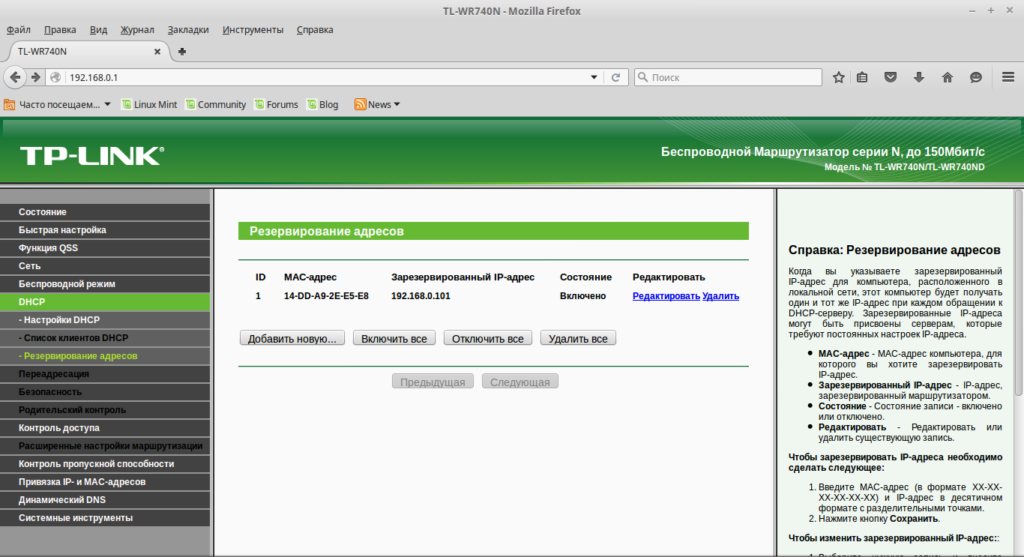
Task: Open Переадресация in sidebar
Action: pyautogui.click(x=105, y=374)
